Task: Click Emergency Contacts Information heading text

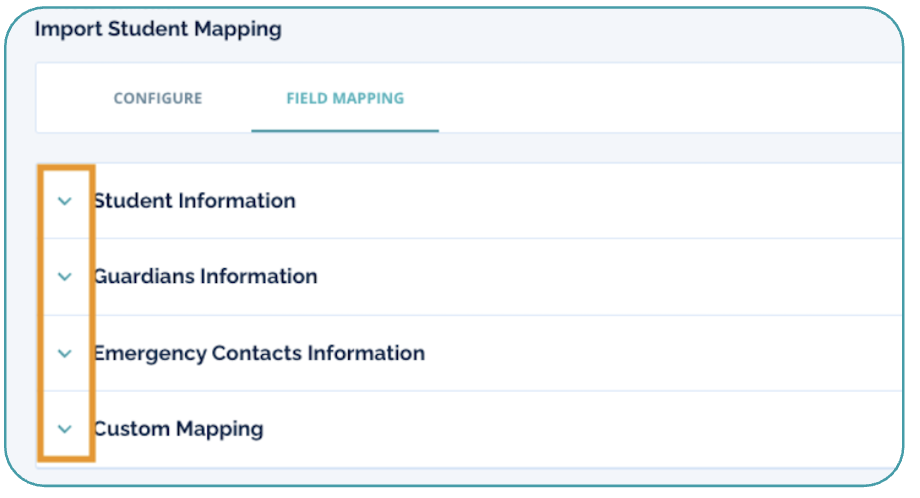Action: 259,353
